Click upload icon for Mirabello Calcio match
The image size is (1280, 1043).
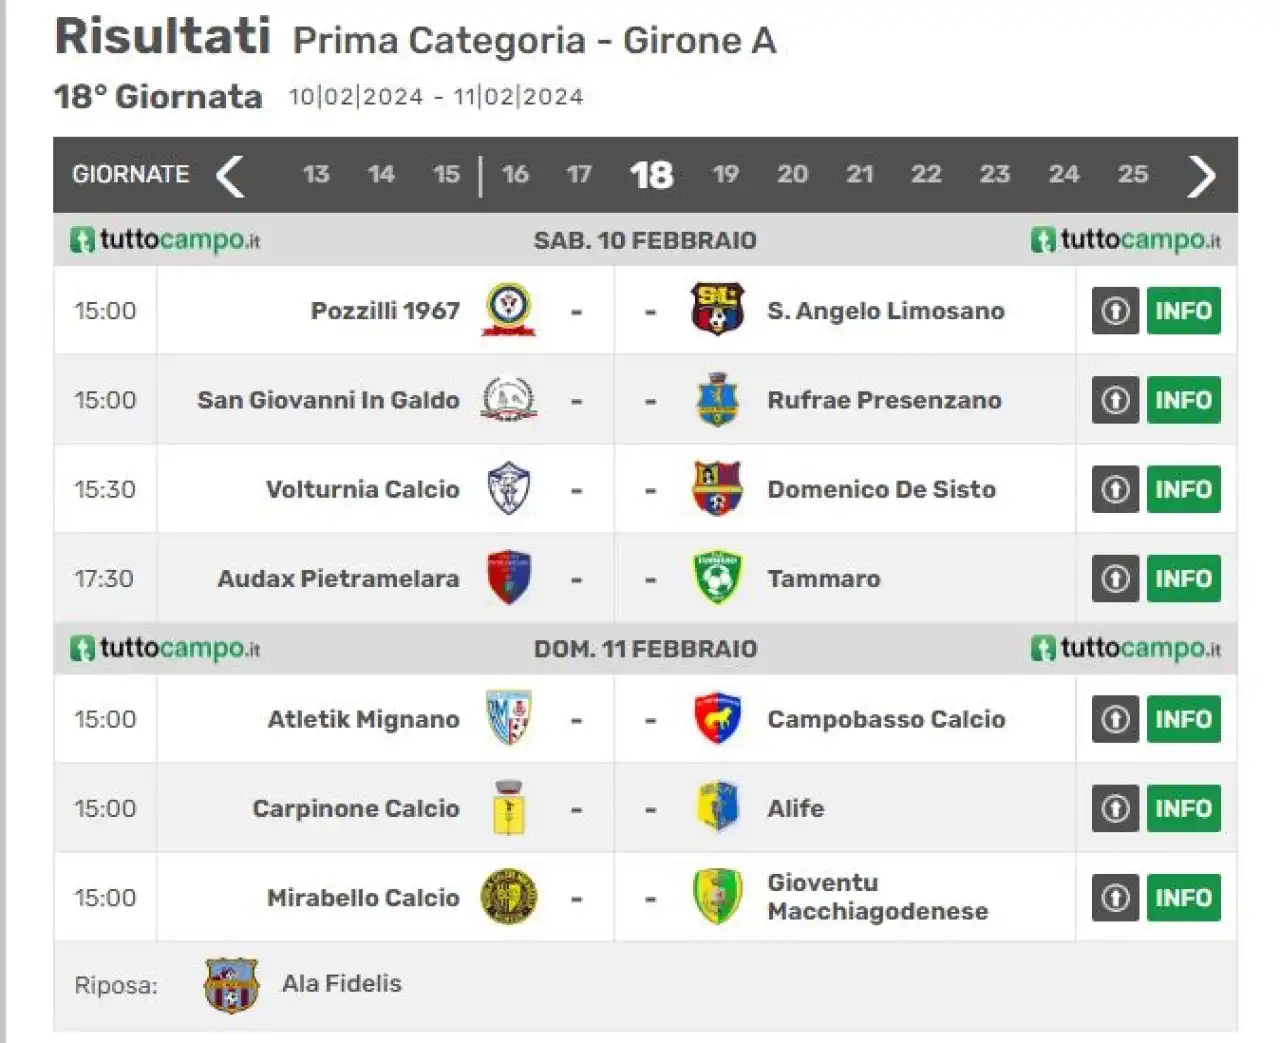click(x=1115, y=898)
